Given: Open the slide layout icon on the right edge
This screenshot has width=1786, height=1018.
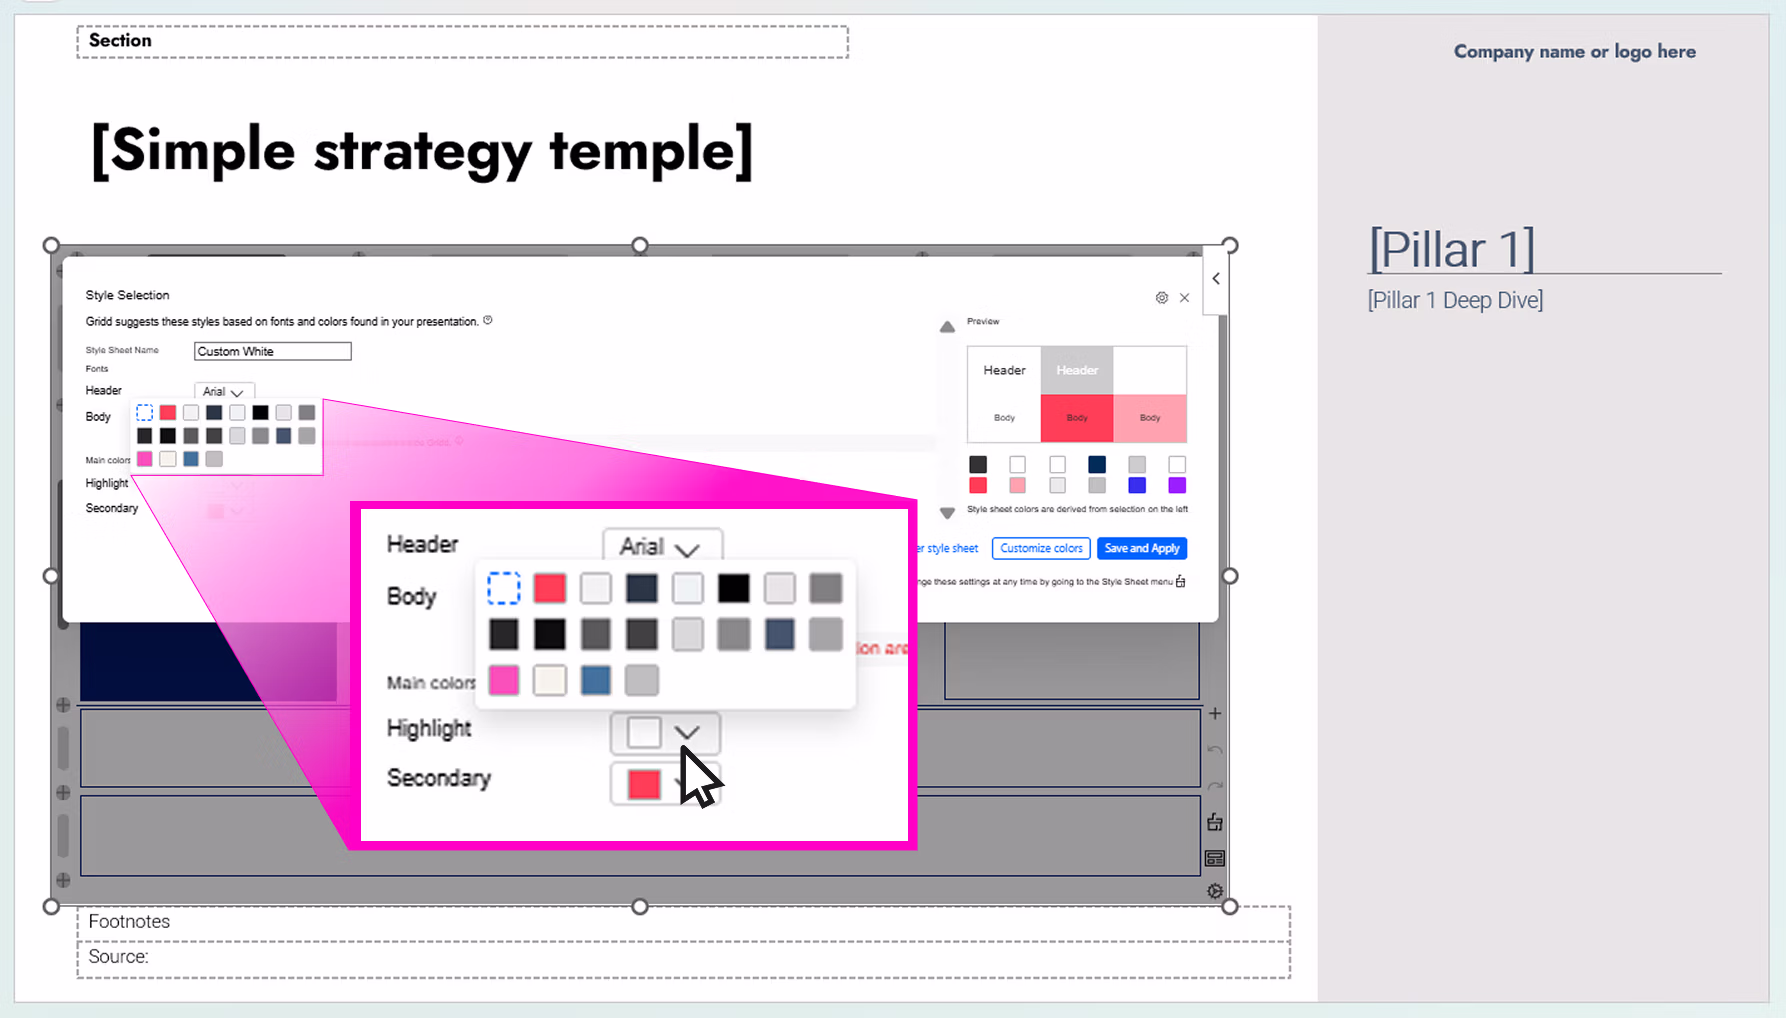Looking at the screenshot, I should click(1214, 858).
